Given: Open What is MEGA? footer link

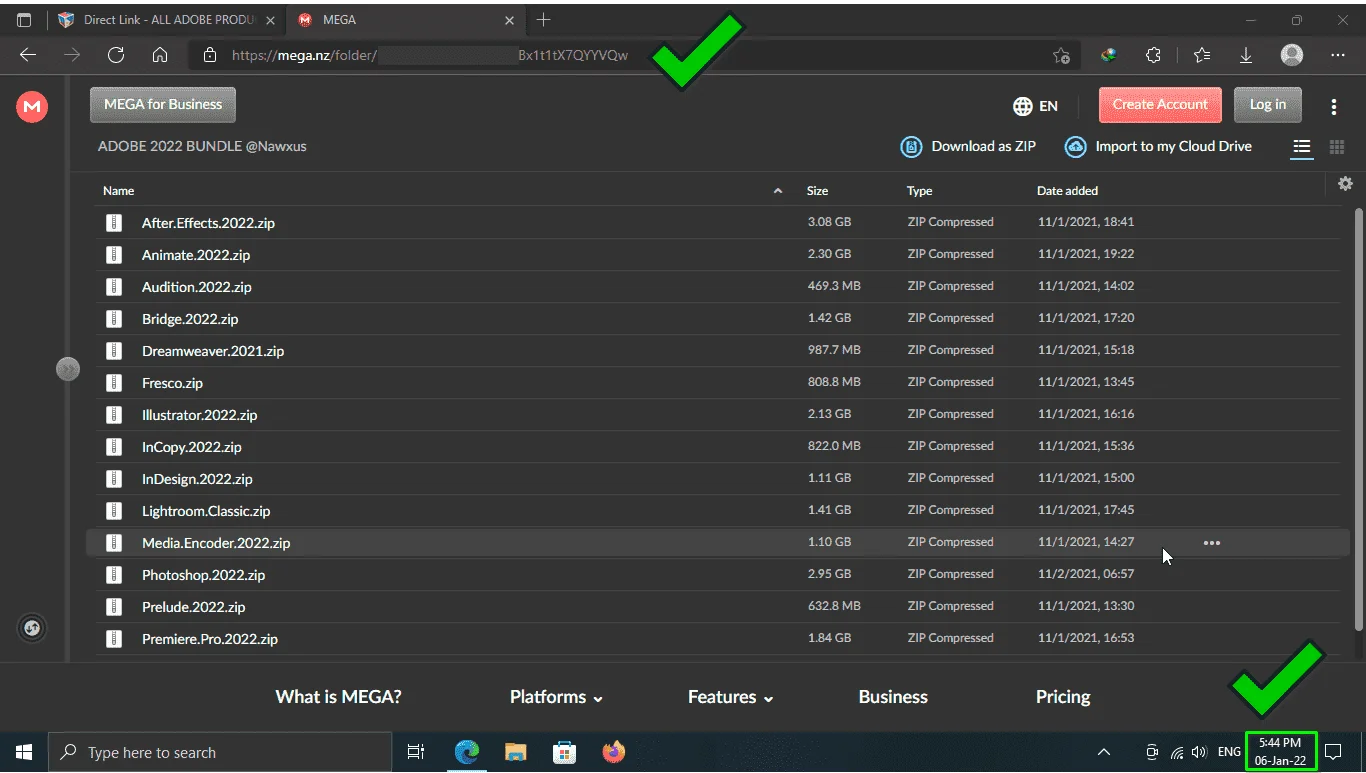Looking at the screenshot, I should [338, 697].
